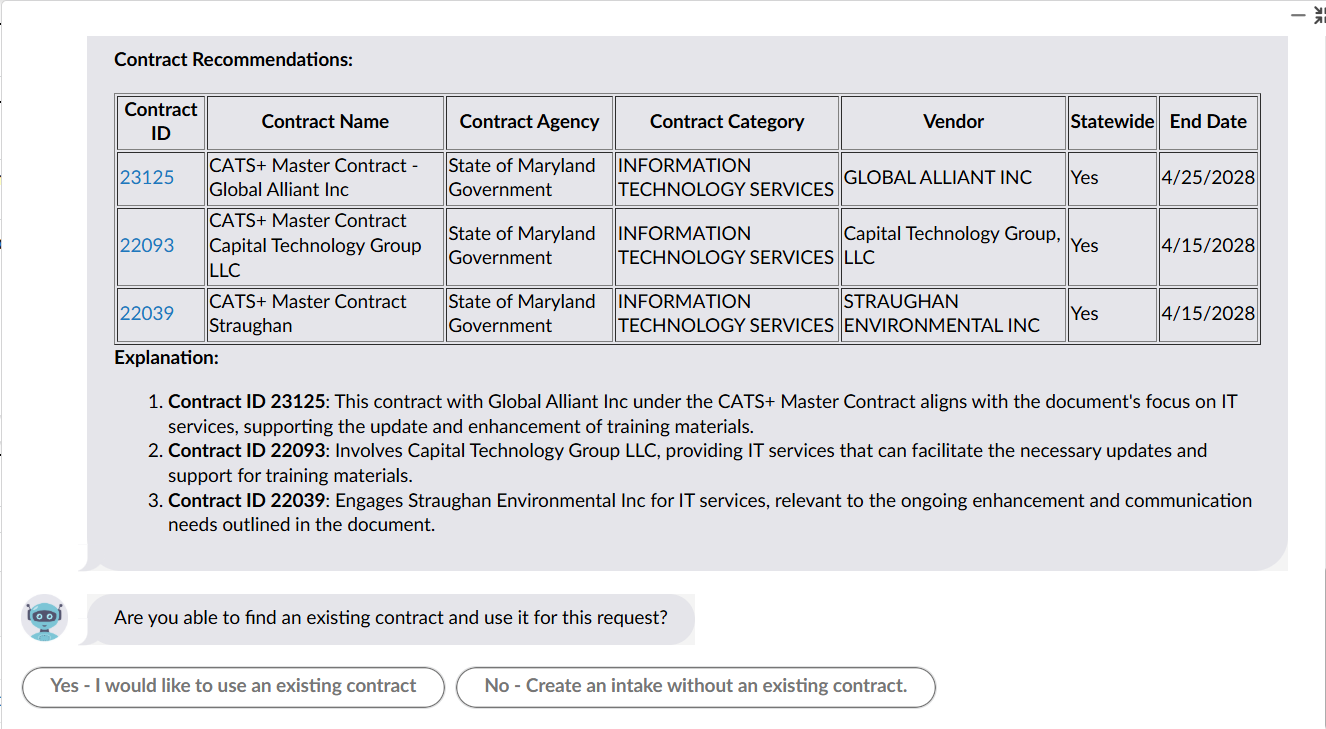Click the Statewide column header
Image resolution: width=1326 pixels, height=729 pixels.
[x=1112, y=122]
